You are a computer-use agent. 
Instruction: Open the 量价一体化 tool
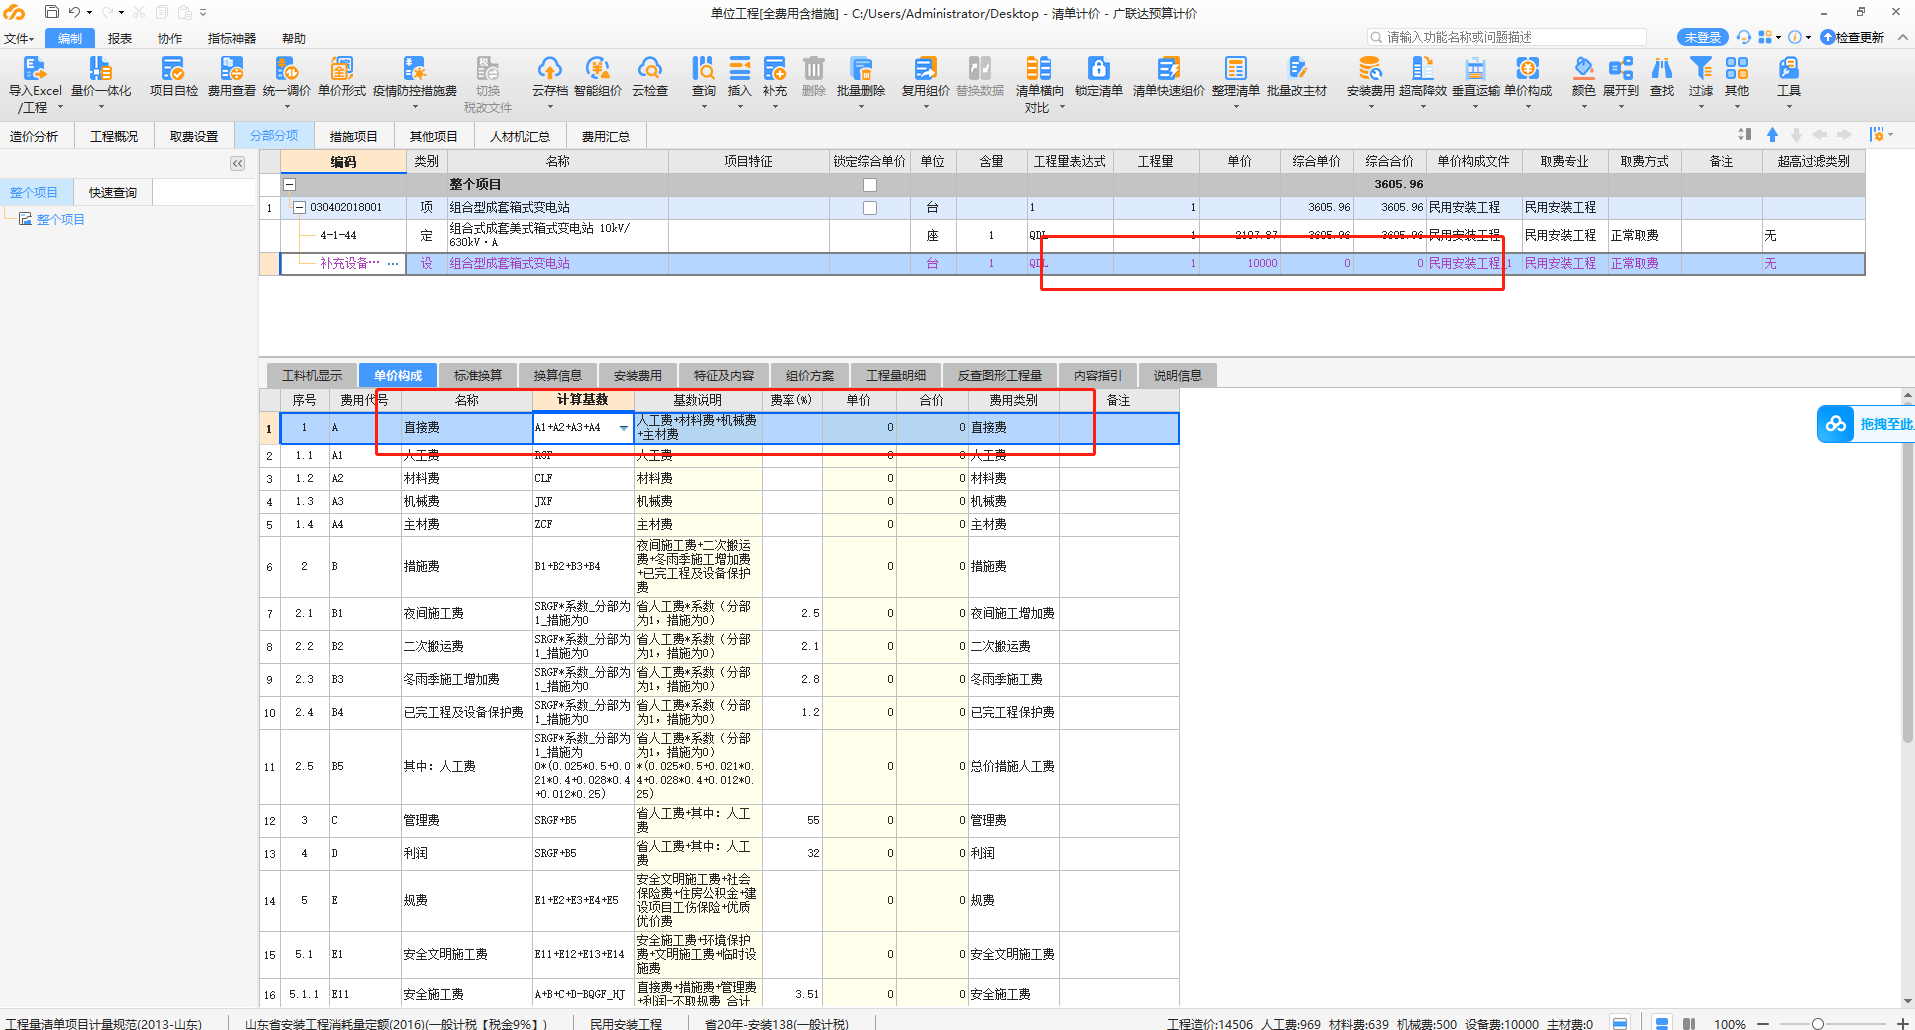[100, 68]
